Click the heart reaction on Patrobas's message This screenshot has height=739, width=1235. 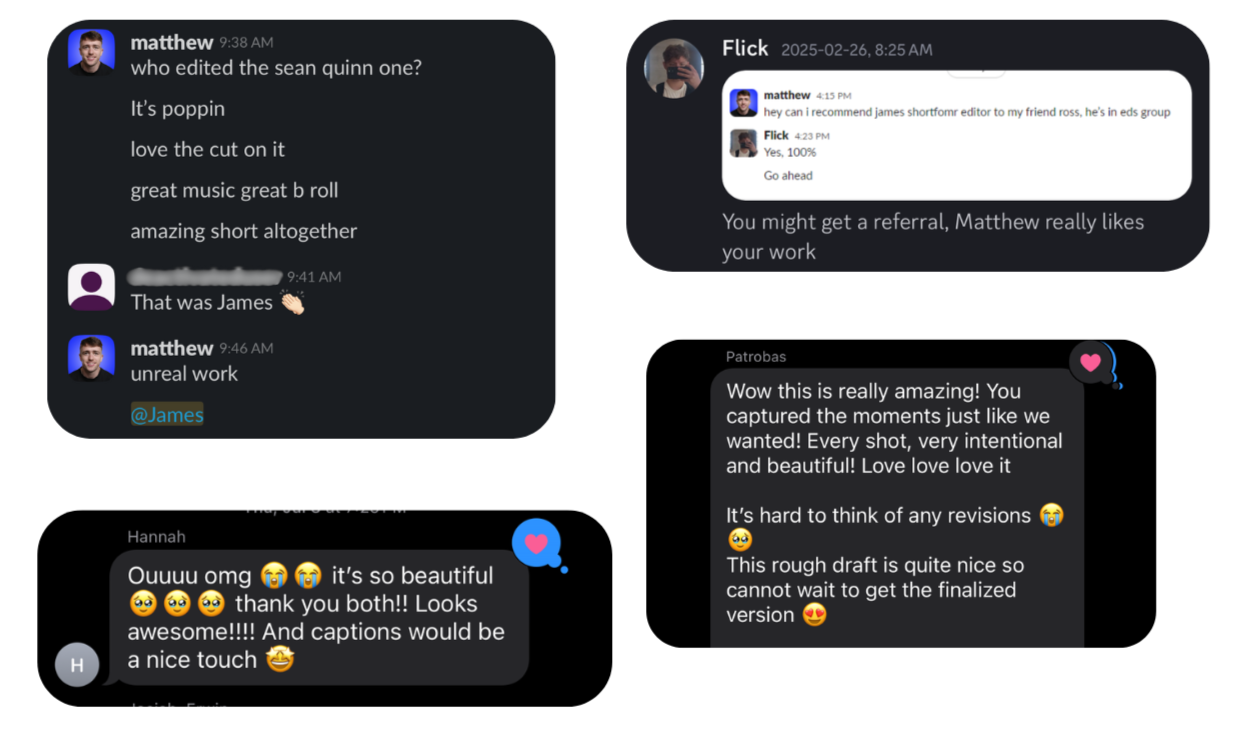tap(1091, 362)
